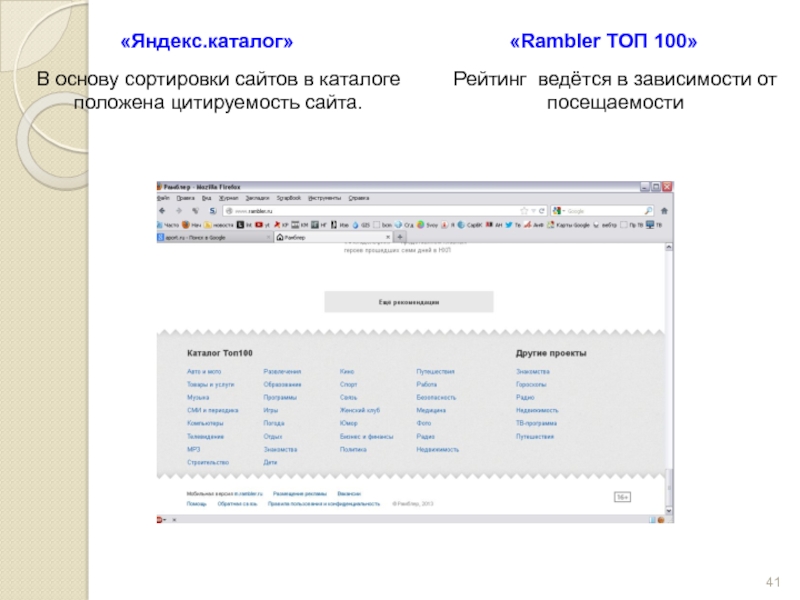Switch to the 'Рамблер' tab
The height and width of the screenshot is (600, 800).
(x=333, y=237)
